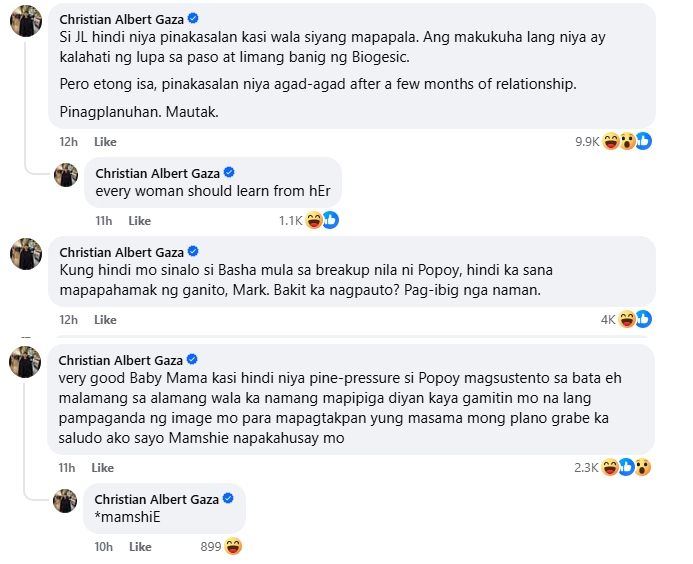Screen dimensions: 693x564
Task: Click the 12h timestamp under Basha comment
Action: coord(68,320)
